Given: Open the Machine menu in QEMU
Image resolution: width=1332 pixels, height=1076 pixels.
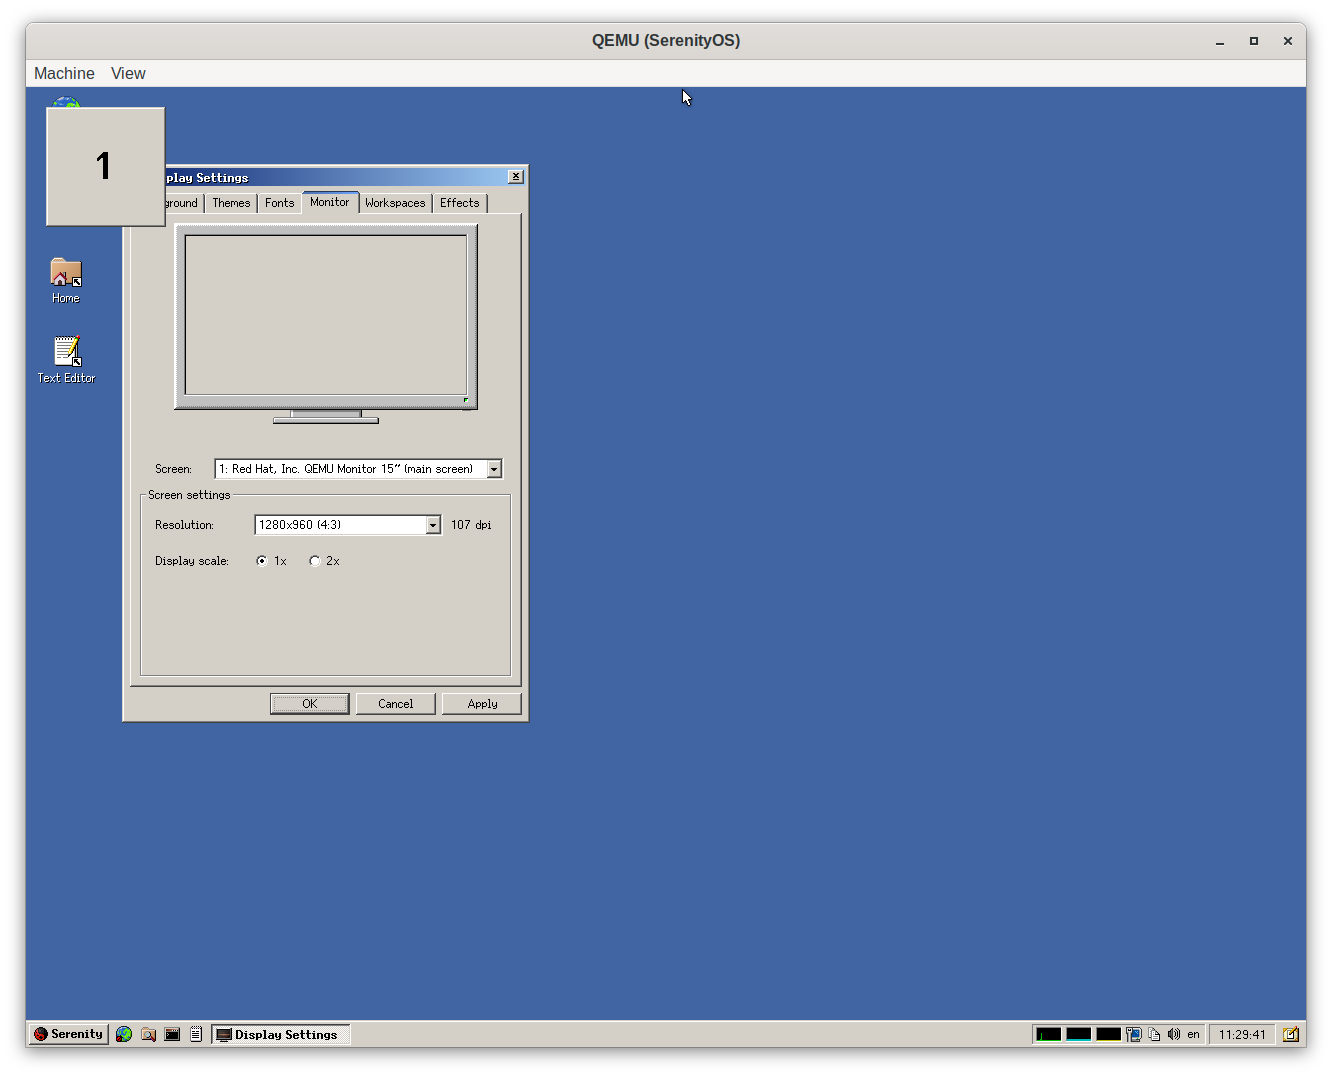Looking at the screenshot, I should (64, 73).
